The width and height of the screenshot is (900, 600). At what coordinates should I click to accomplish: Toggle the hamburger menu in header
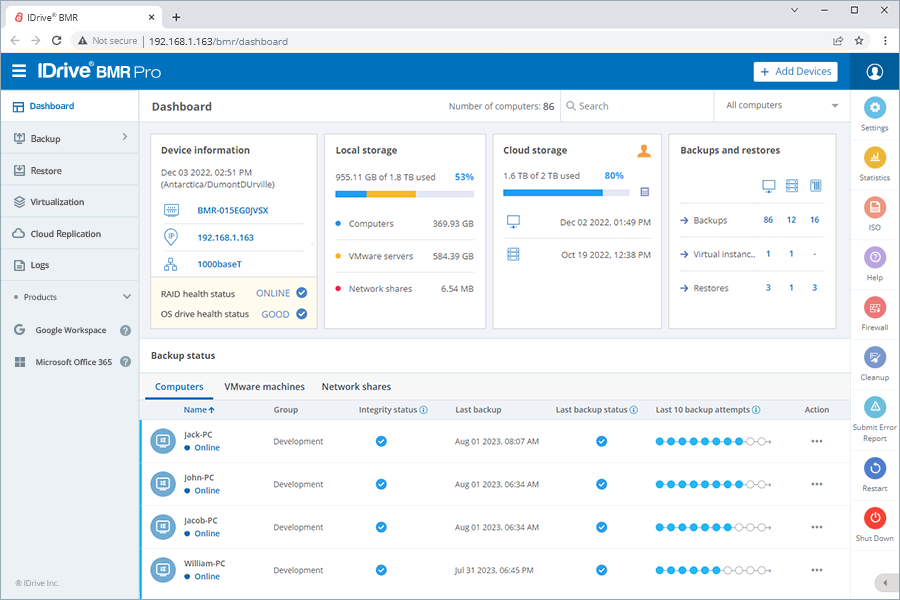(19, 71)
